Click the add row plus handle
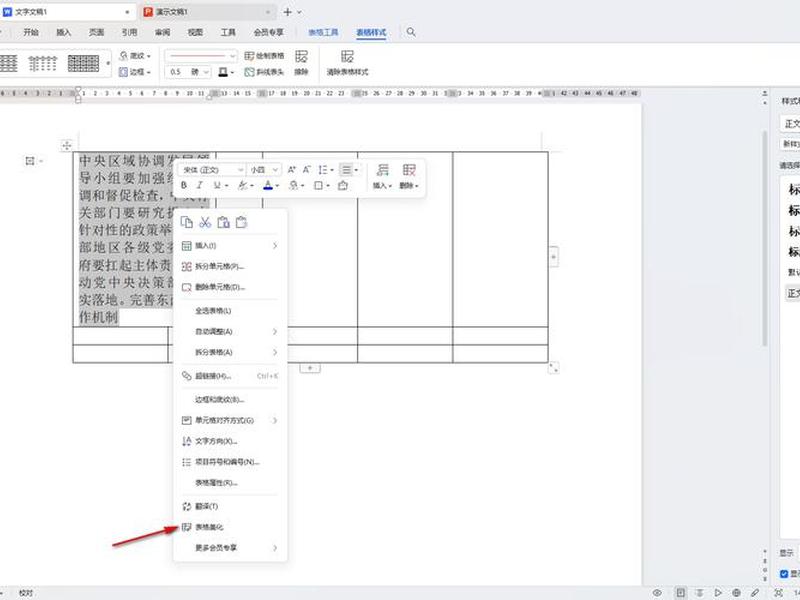Screen dimensions: 800x600 point(310,368)
